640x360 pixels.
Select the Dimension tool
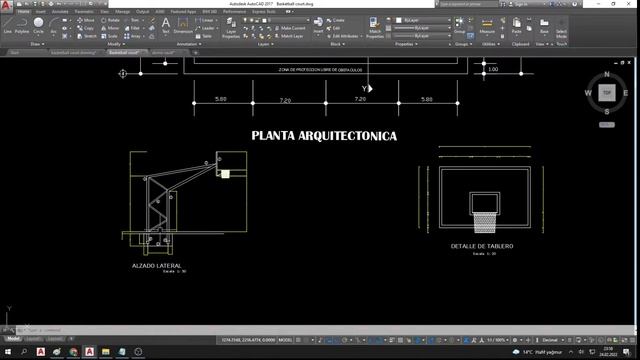tap(183, 25)
